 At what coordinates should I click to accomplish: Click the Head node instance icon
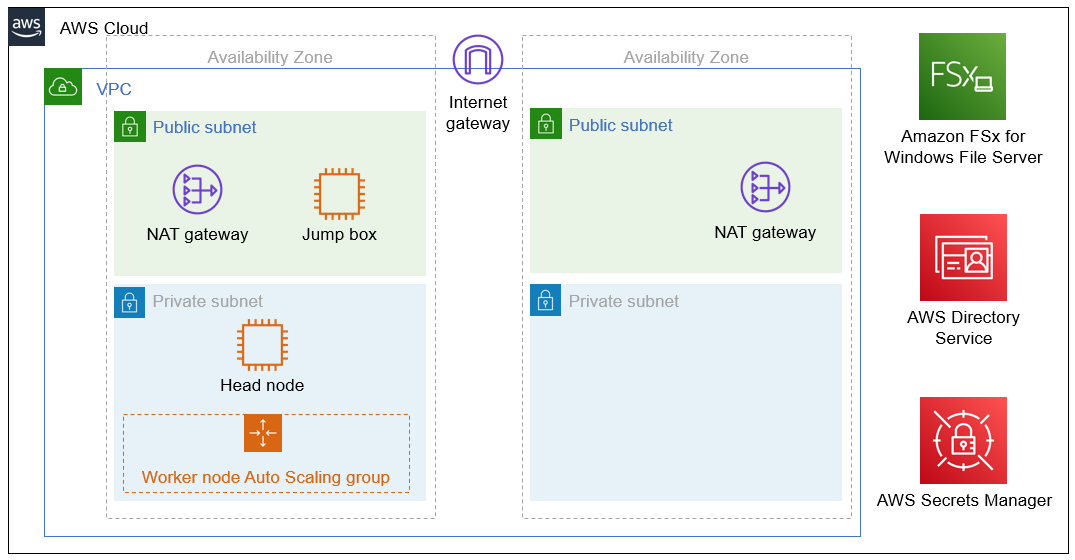(x=262, y=345)
